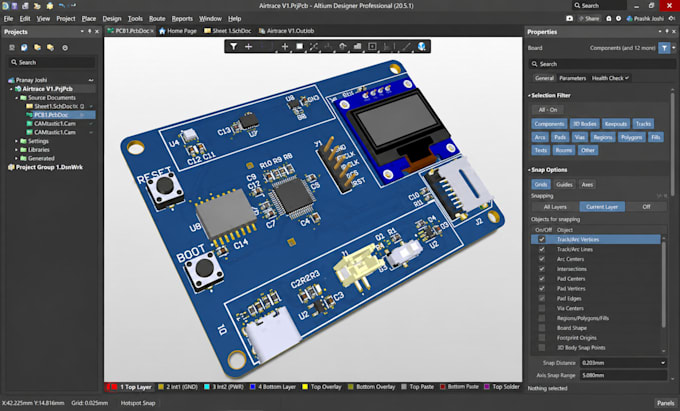Click the second icon in title bar quick access
This screenshot has height=411, width=680.
click(x=15, y=6)
